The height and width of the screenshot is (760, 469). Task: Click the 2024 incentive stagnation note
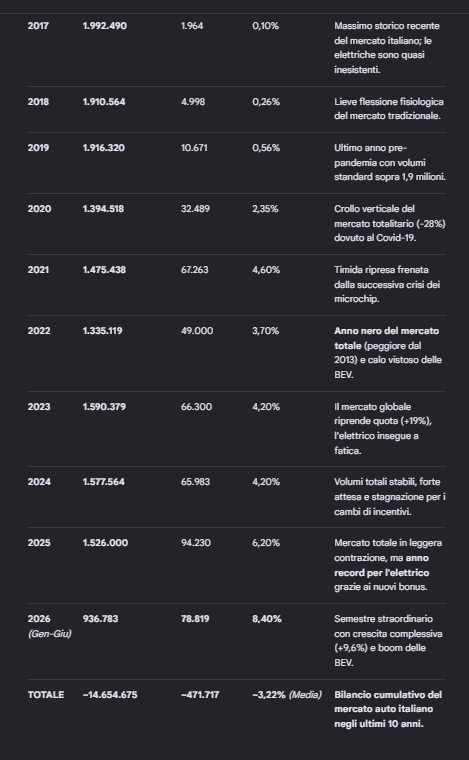pos(390,497)
